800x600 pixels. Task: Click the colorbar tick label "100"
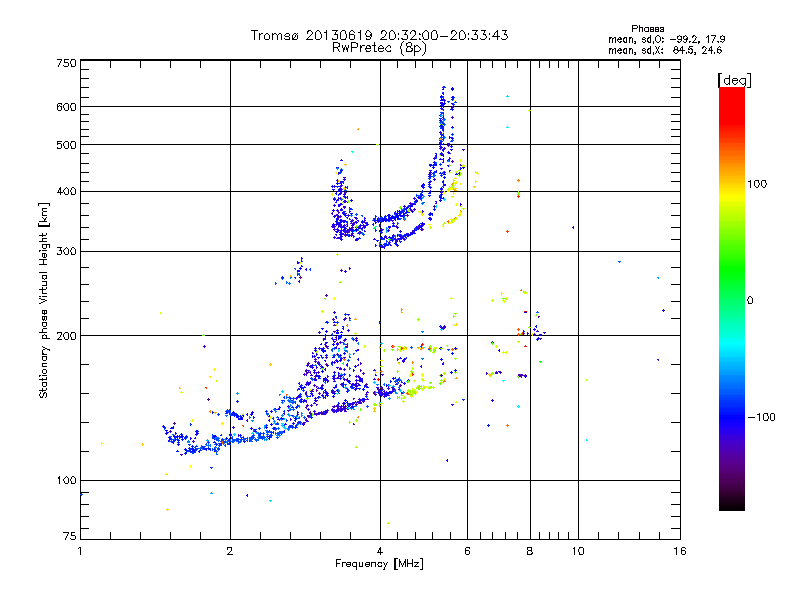(x=757, y=184)
